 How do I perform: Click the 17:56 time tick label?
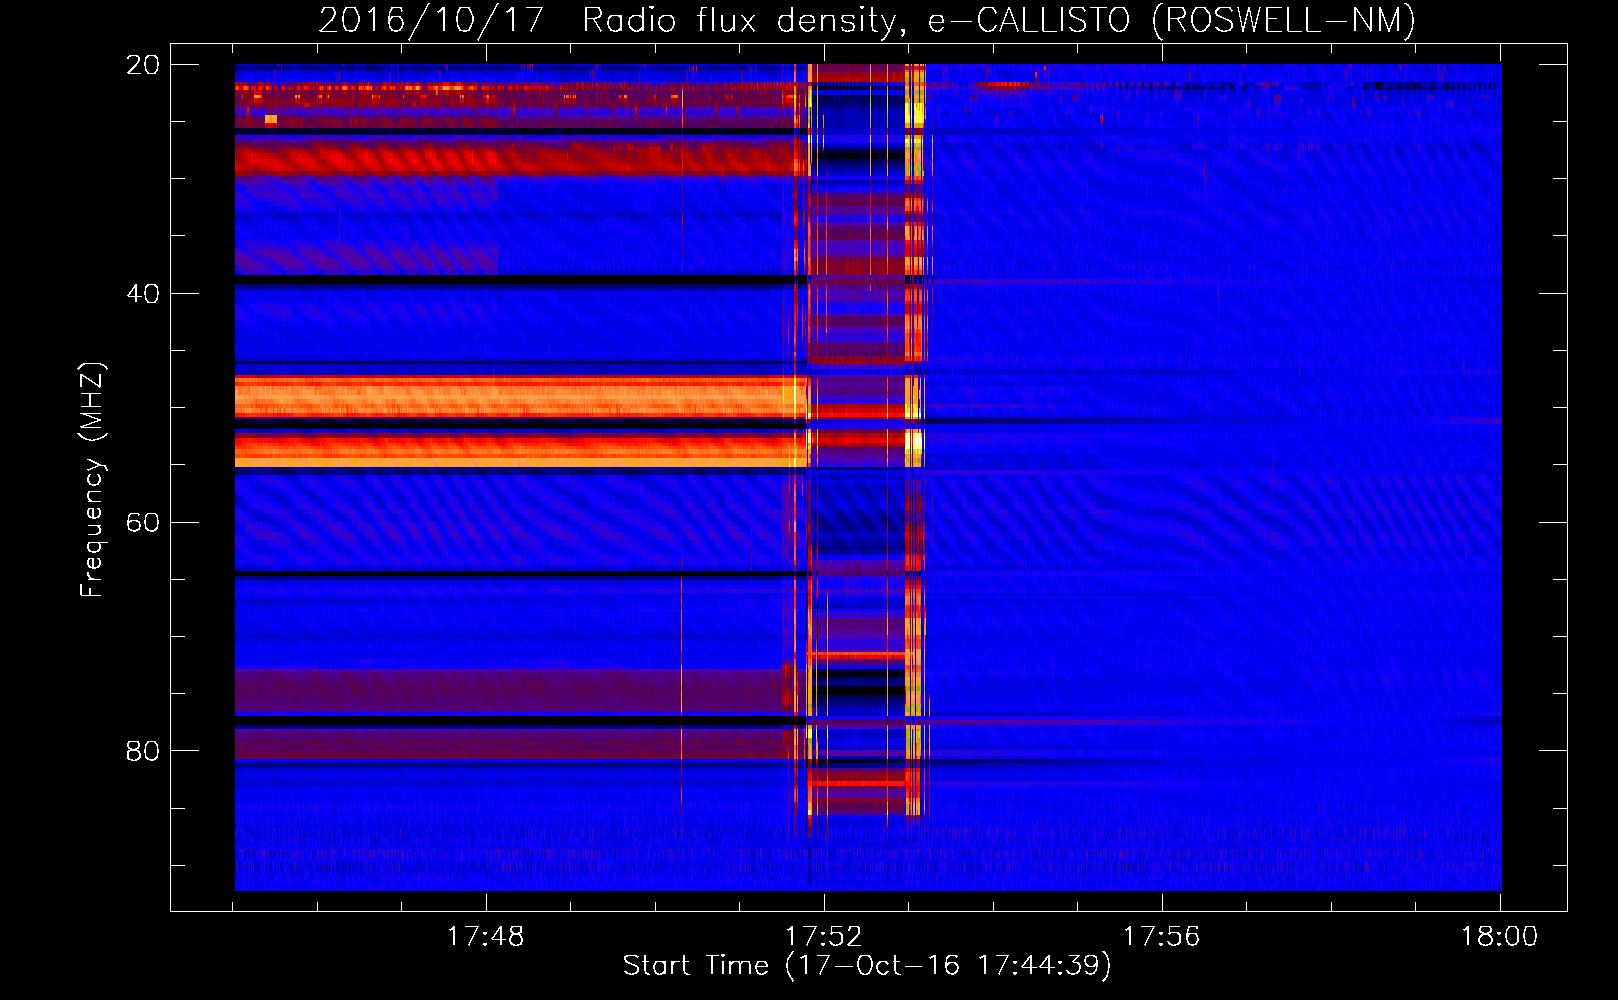1161,936
